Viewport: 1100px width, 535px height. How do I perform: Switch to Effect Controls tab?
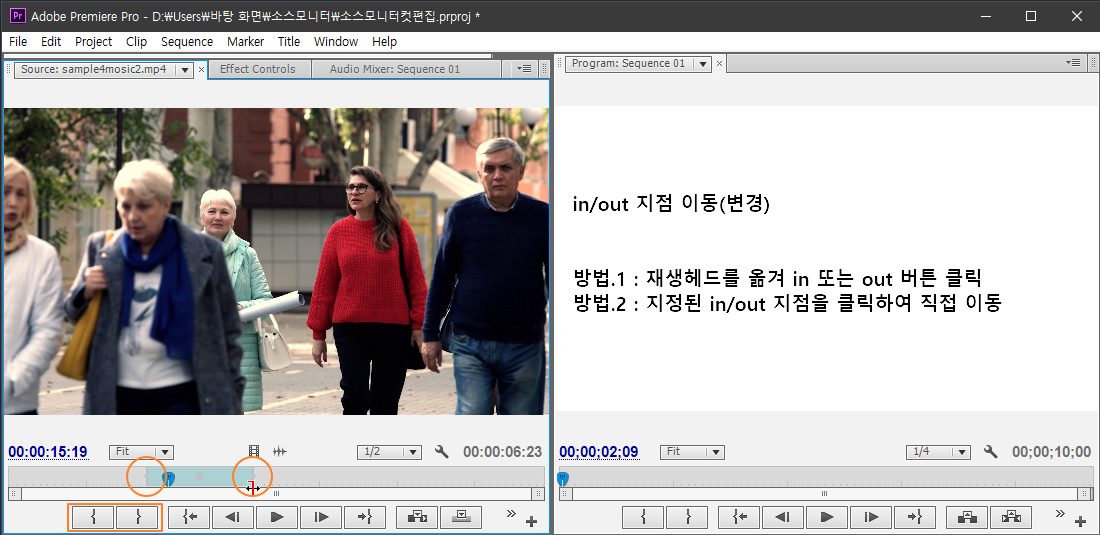click(257, 69)
